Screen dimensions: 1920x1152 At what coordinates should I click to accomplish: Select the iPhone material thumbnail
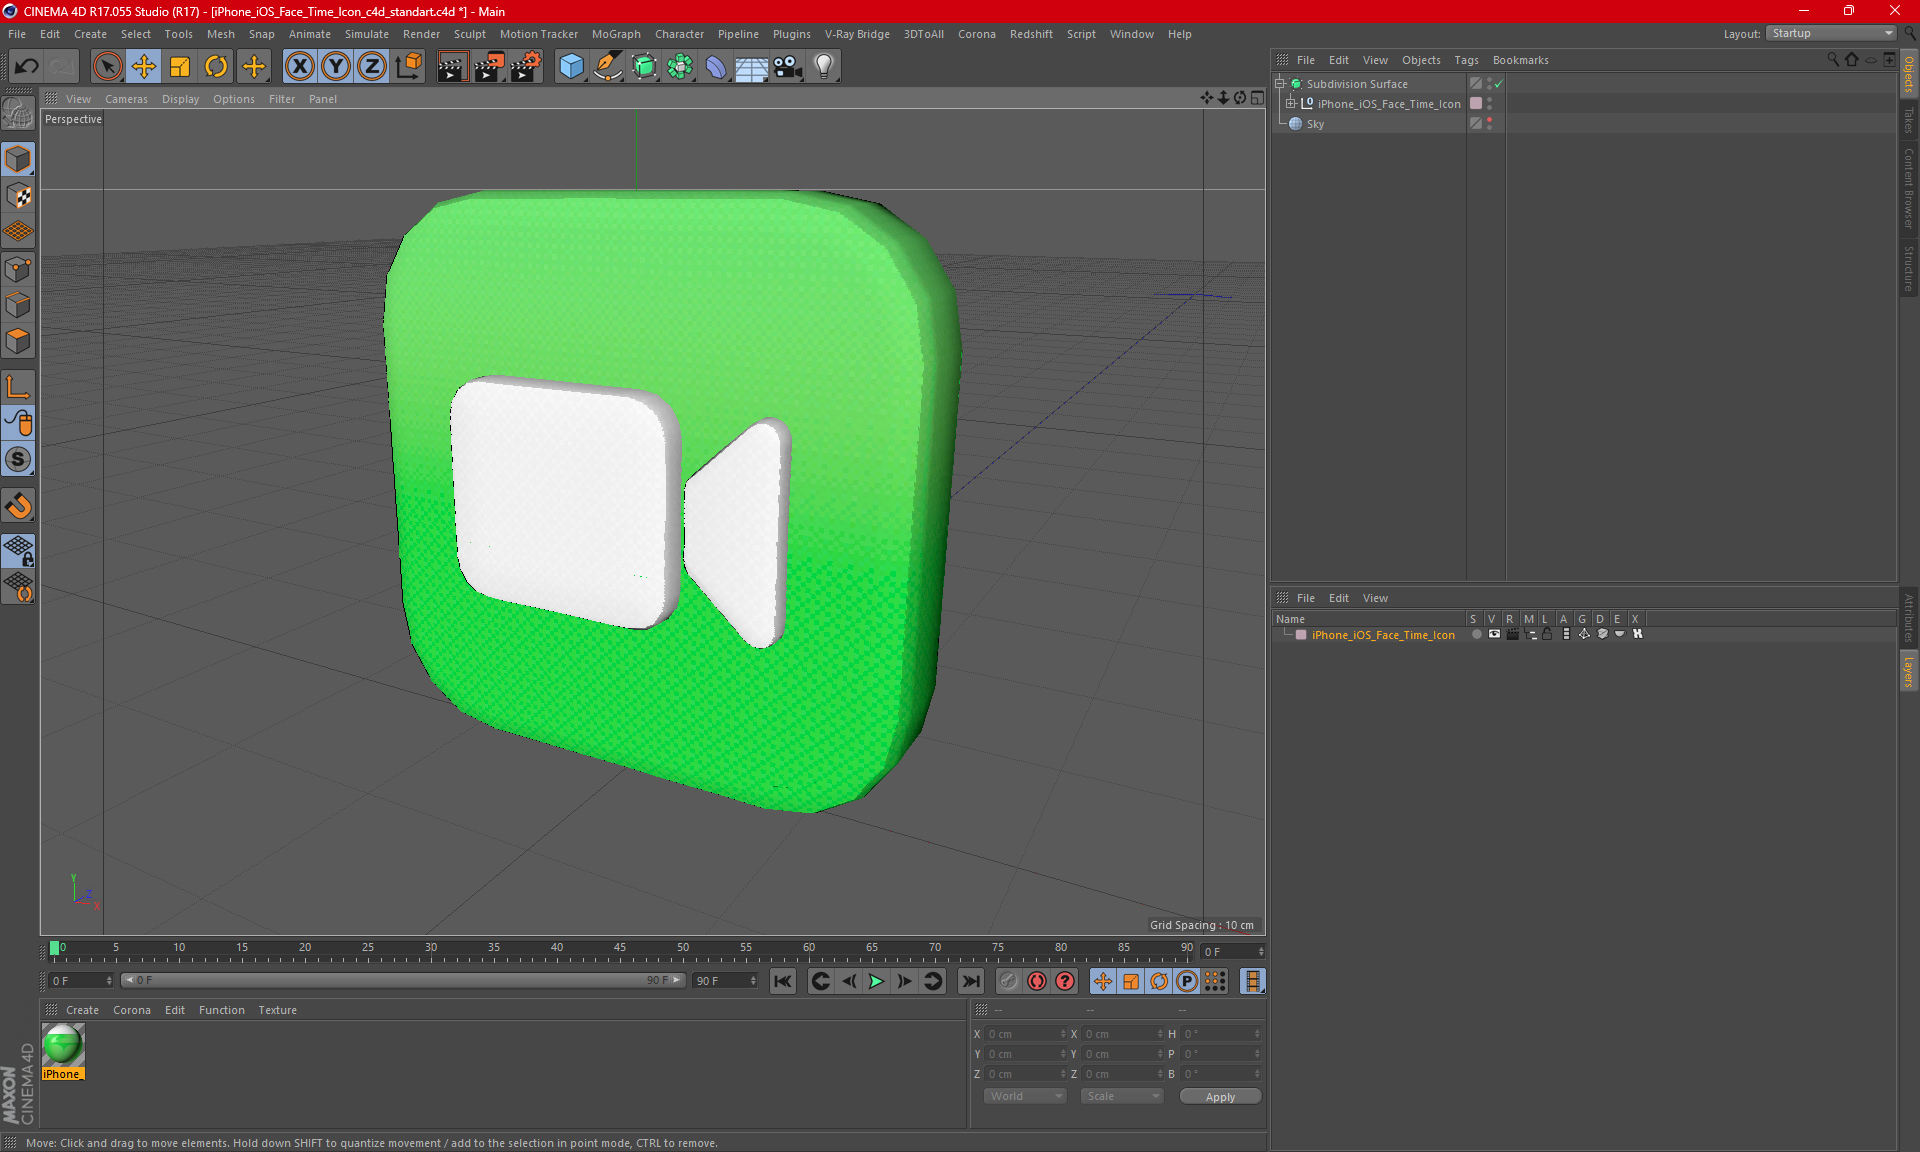tap(63, 1046)
